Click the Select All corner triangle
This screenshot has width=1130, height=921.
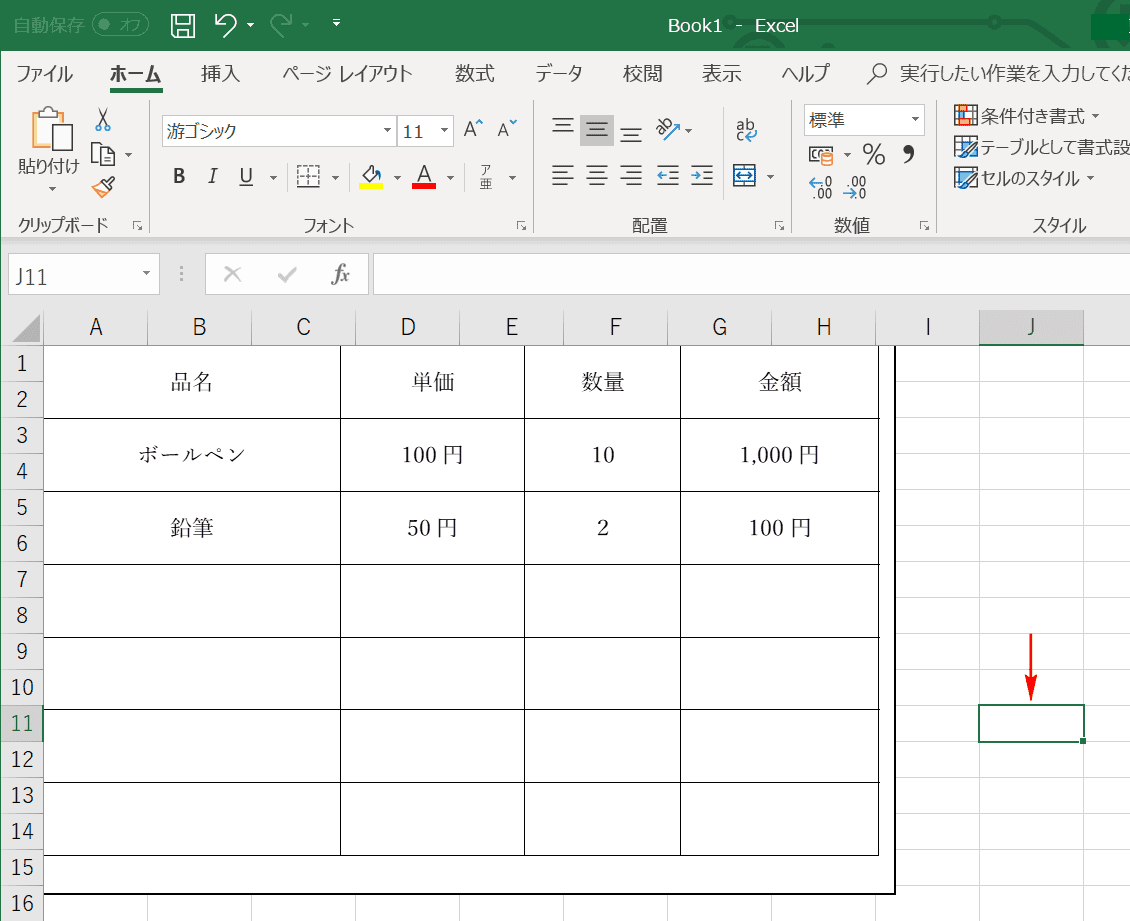[27, 329]
